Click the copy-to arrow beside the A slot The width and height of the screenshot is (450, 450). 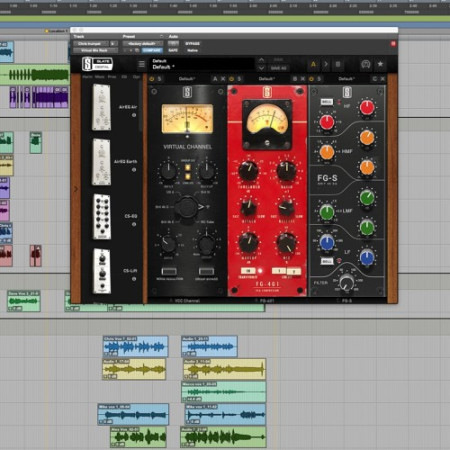(x=326, y=64)
